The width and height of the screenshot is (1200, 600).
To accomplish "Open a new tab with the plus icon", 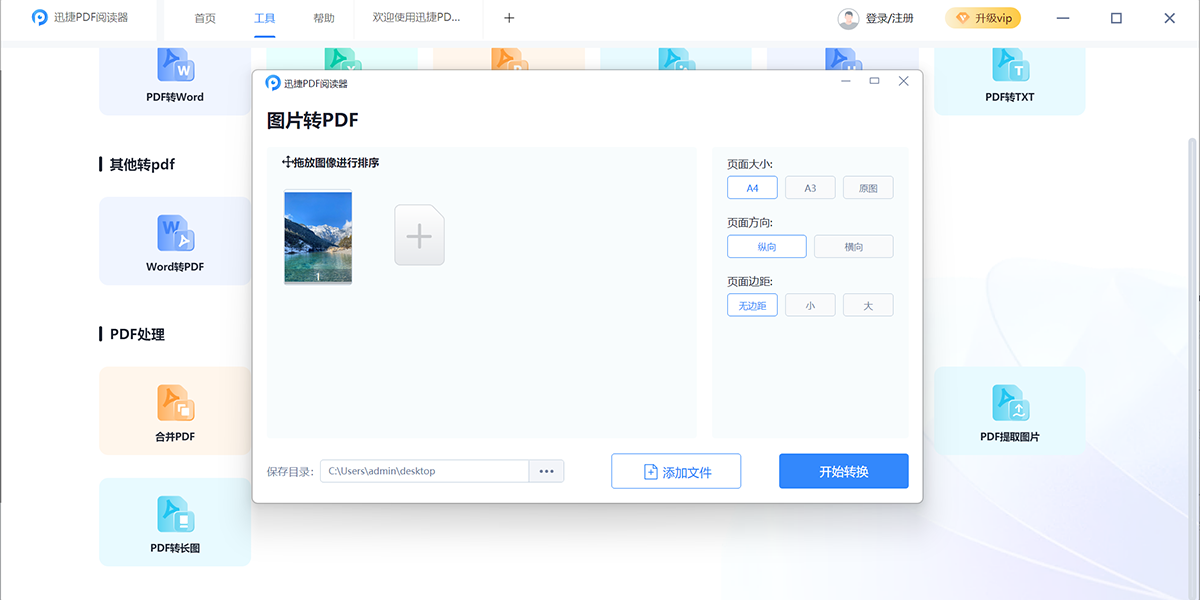I will [x=508, y=17].
